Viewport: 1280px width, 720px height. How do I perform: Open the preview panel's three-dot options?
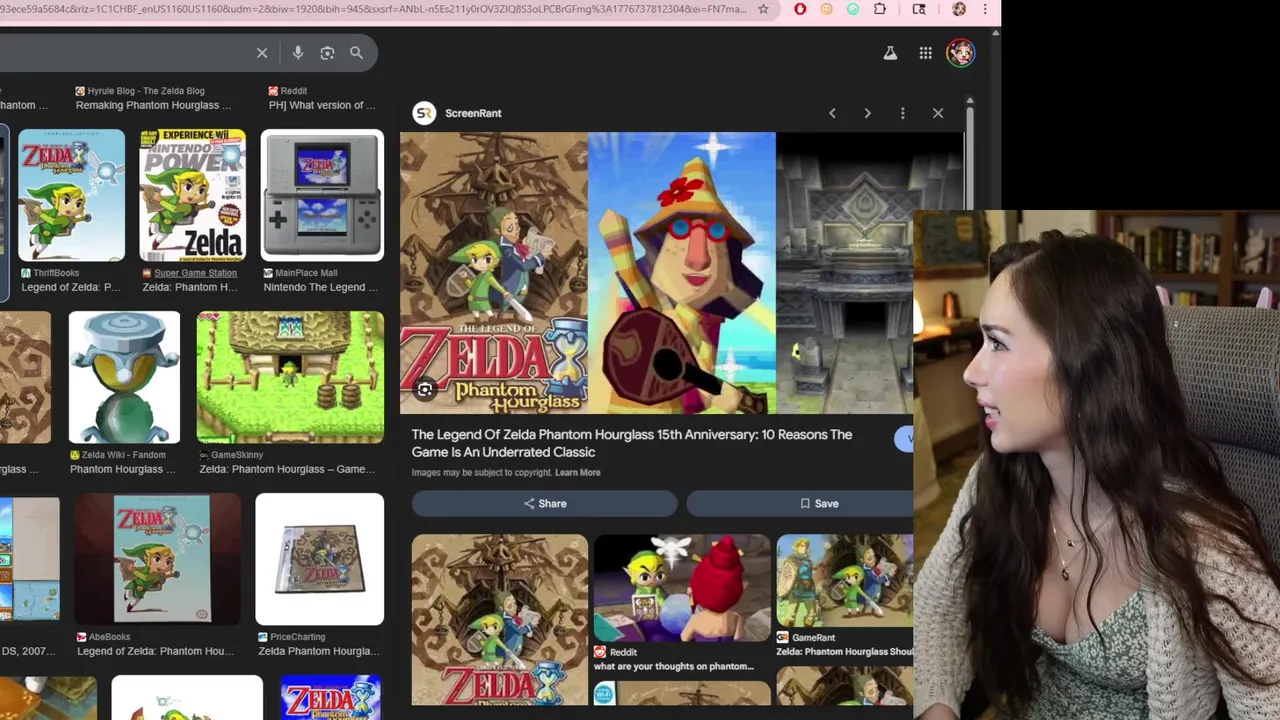pyautogui.click(x=903, y=113)
